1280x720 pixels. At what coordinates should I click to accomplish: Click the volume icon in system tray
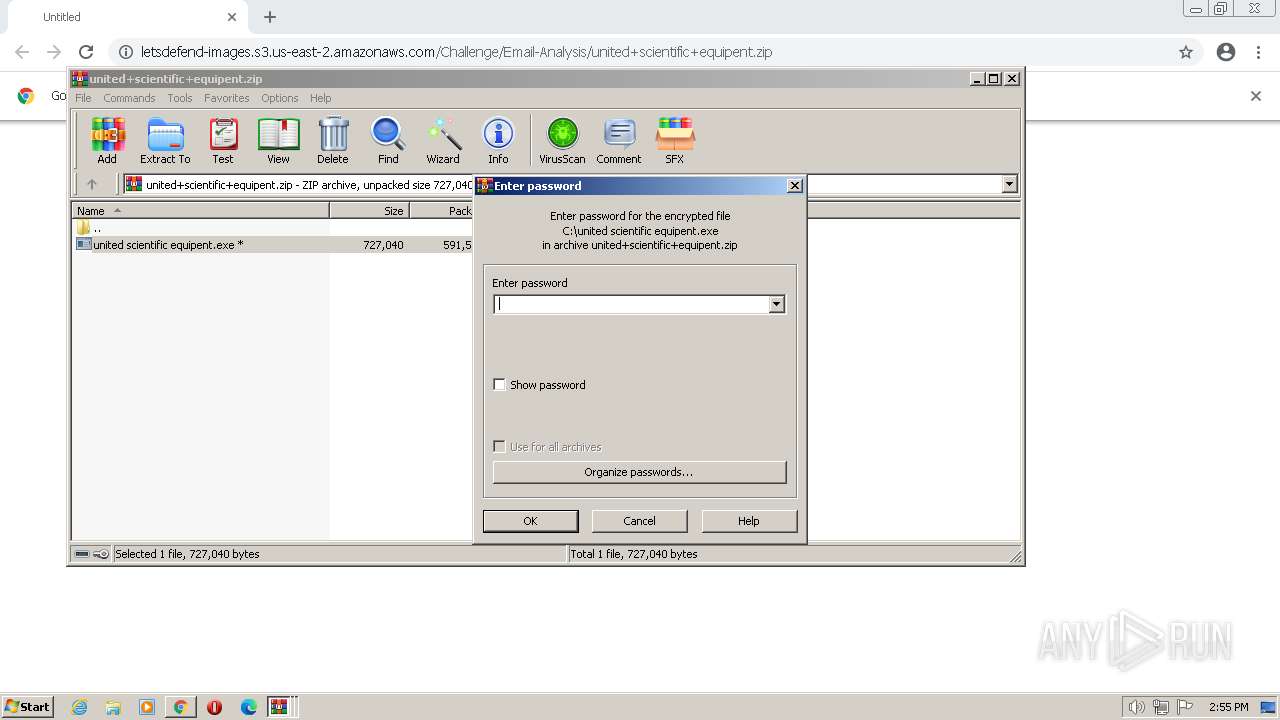click(1137, 707)
